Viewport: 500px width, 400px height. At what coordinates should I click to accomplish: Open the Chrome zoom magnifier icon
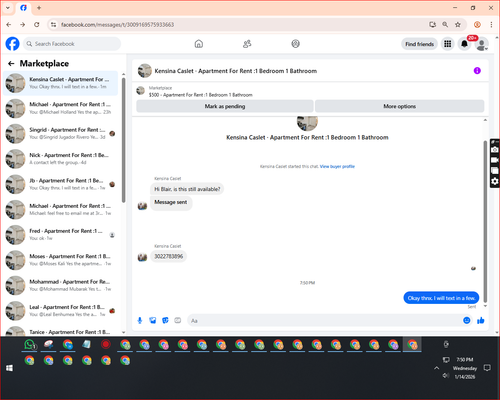(445, 24)
